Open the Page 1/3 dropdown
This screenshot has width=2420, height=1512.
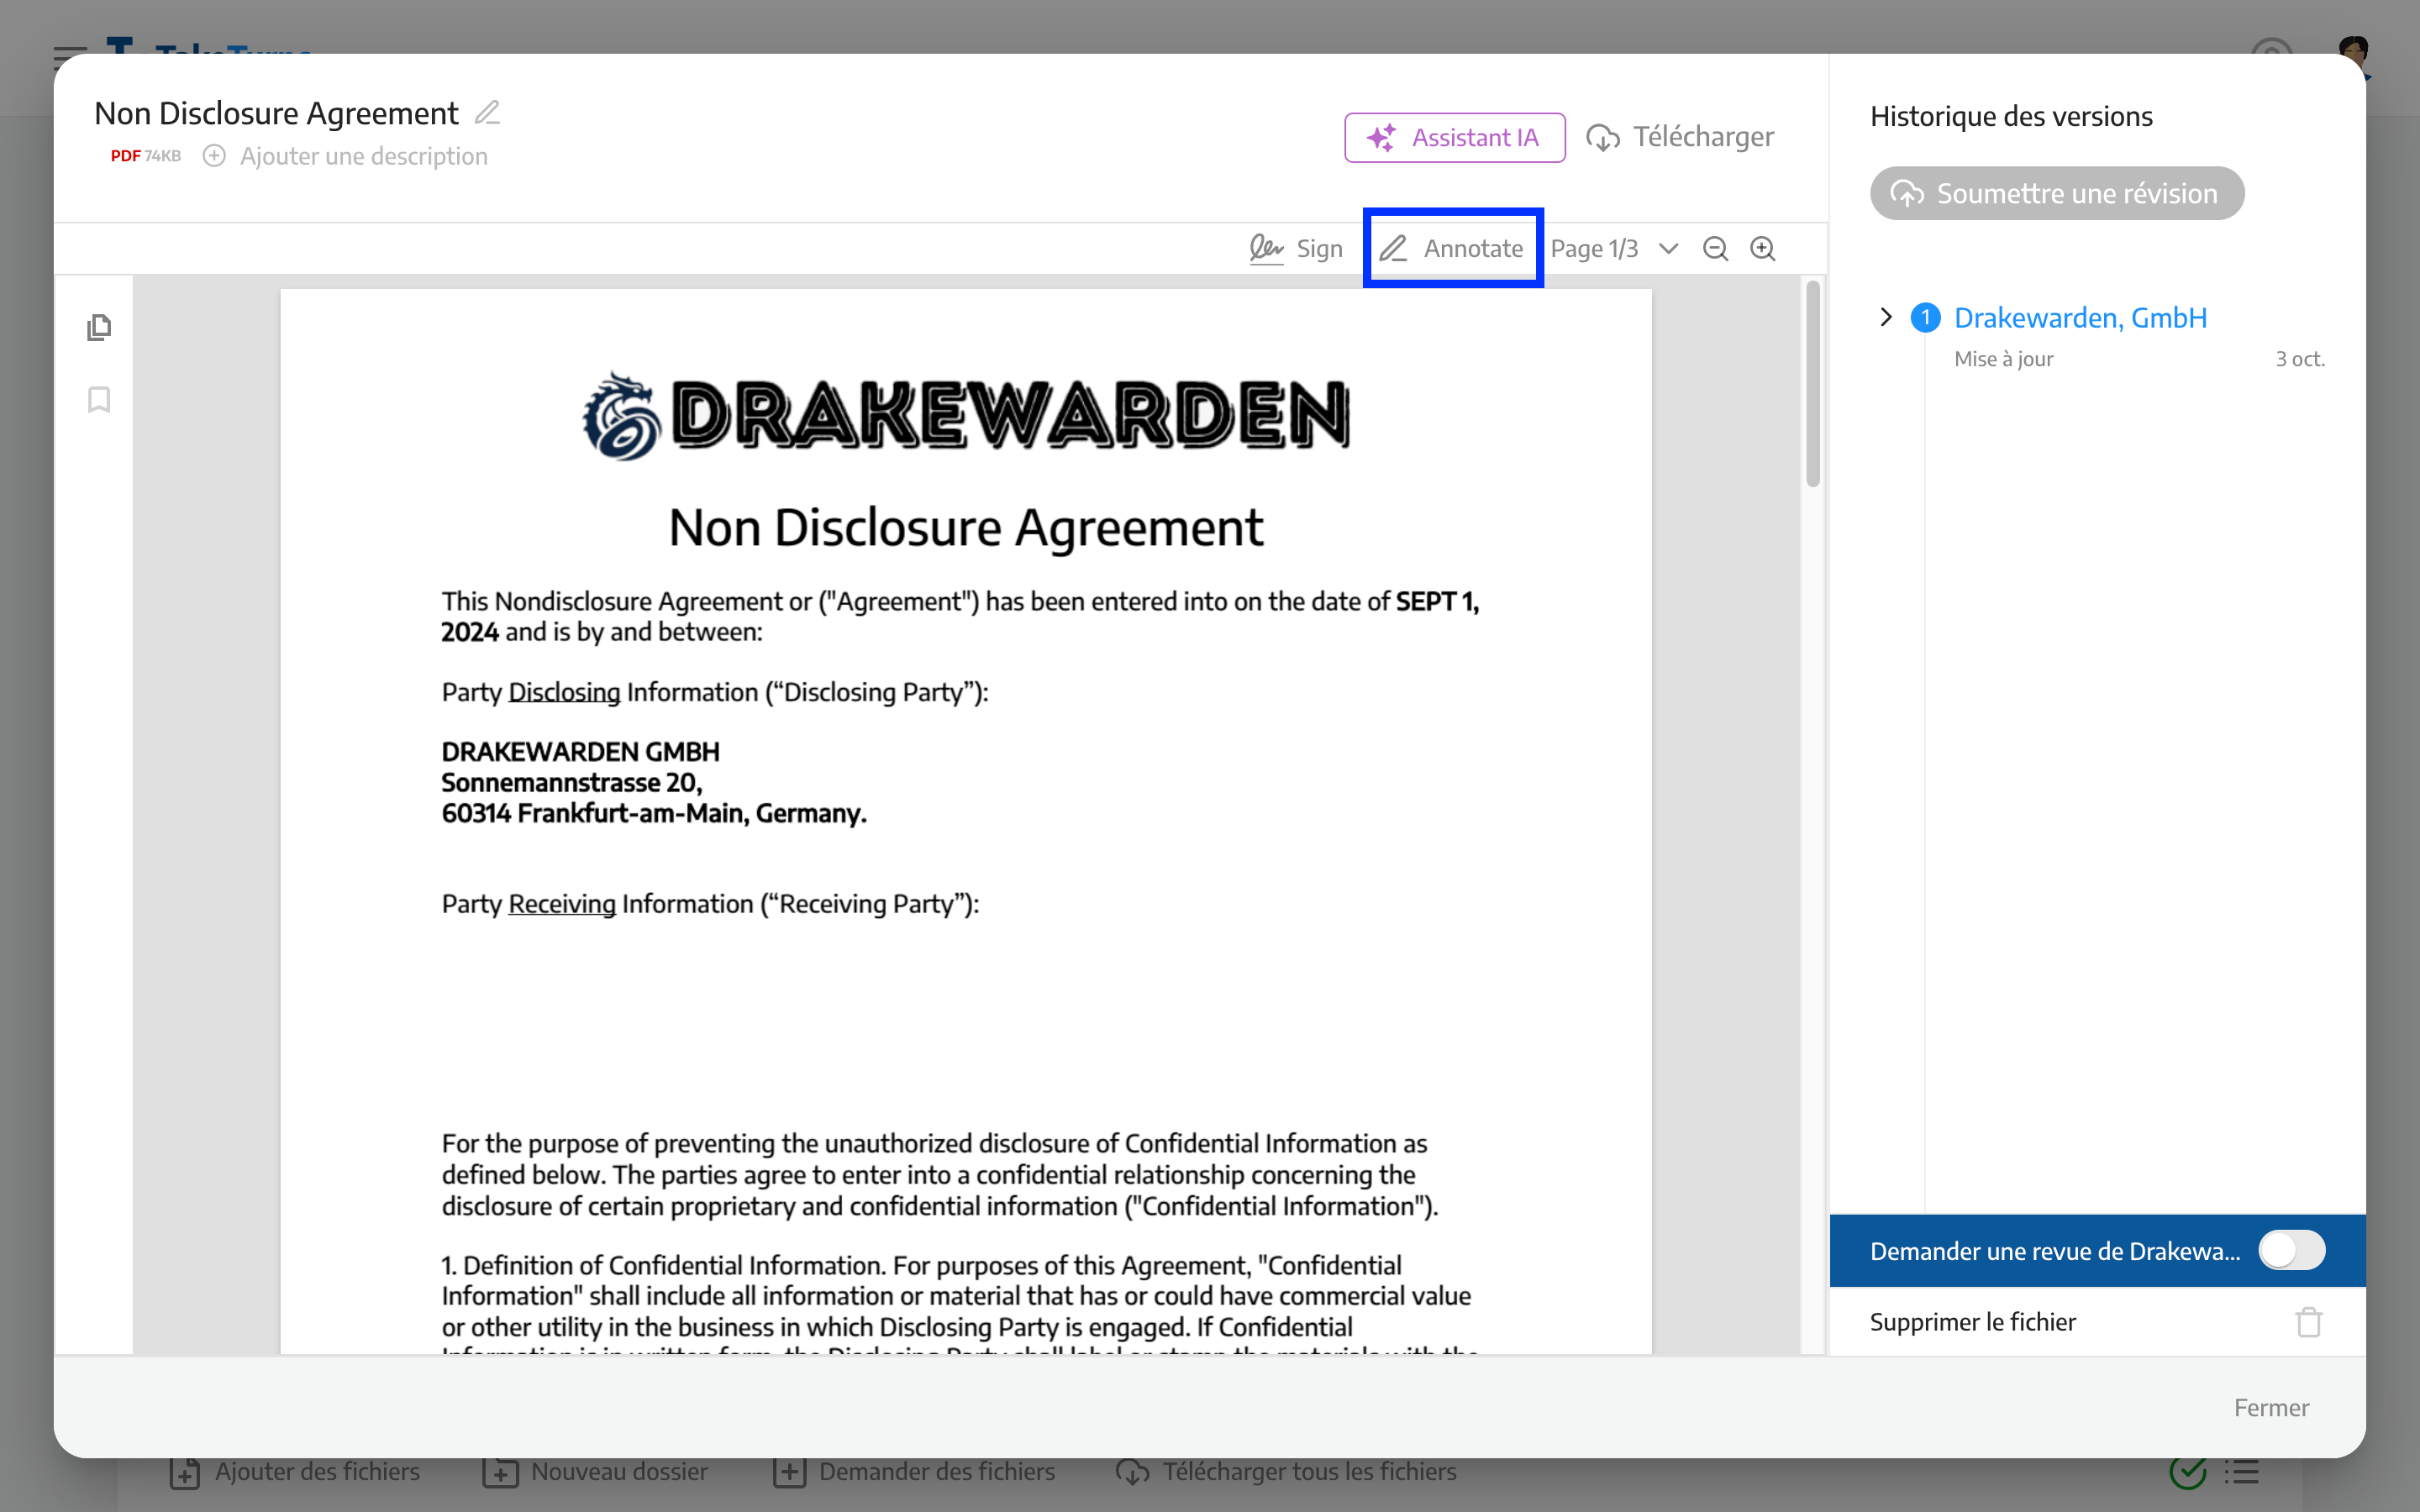pos(1613,248)
